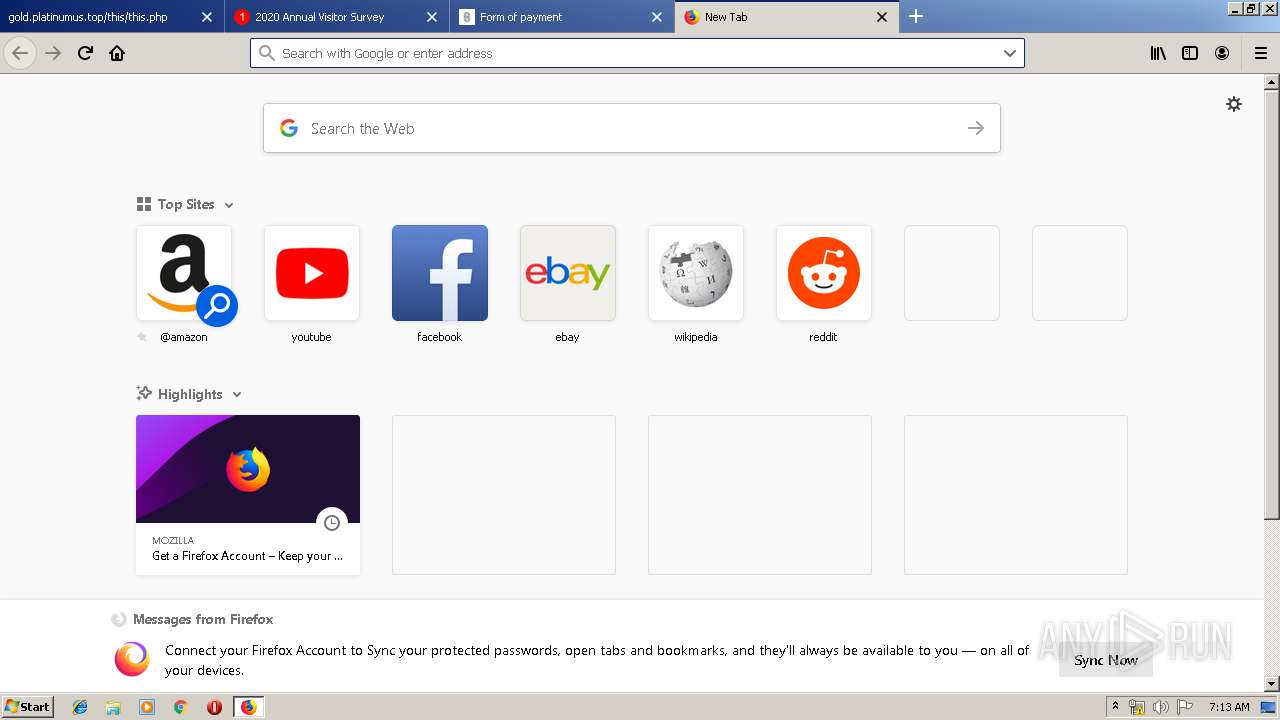Show hidden system tray icons

tap(1115, 706)
